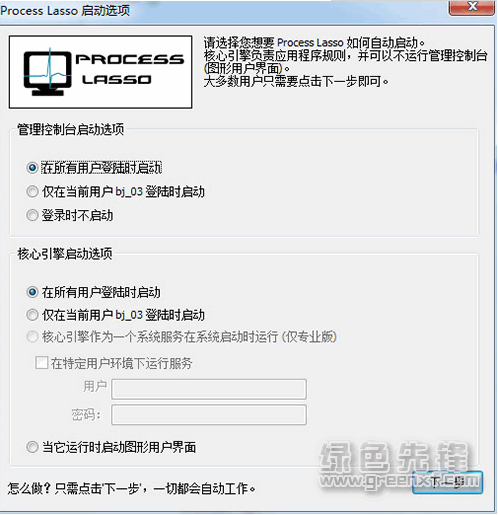Click the 核心引擎启动选项 group heading

[65, 254]
